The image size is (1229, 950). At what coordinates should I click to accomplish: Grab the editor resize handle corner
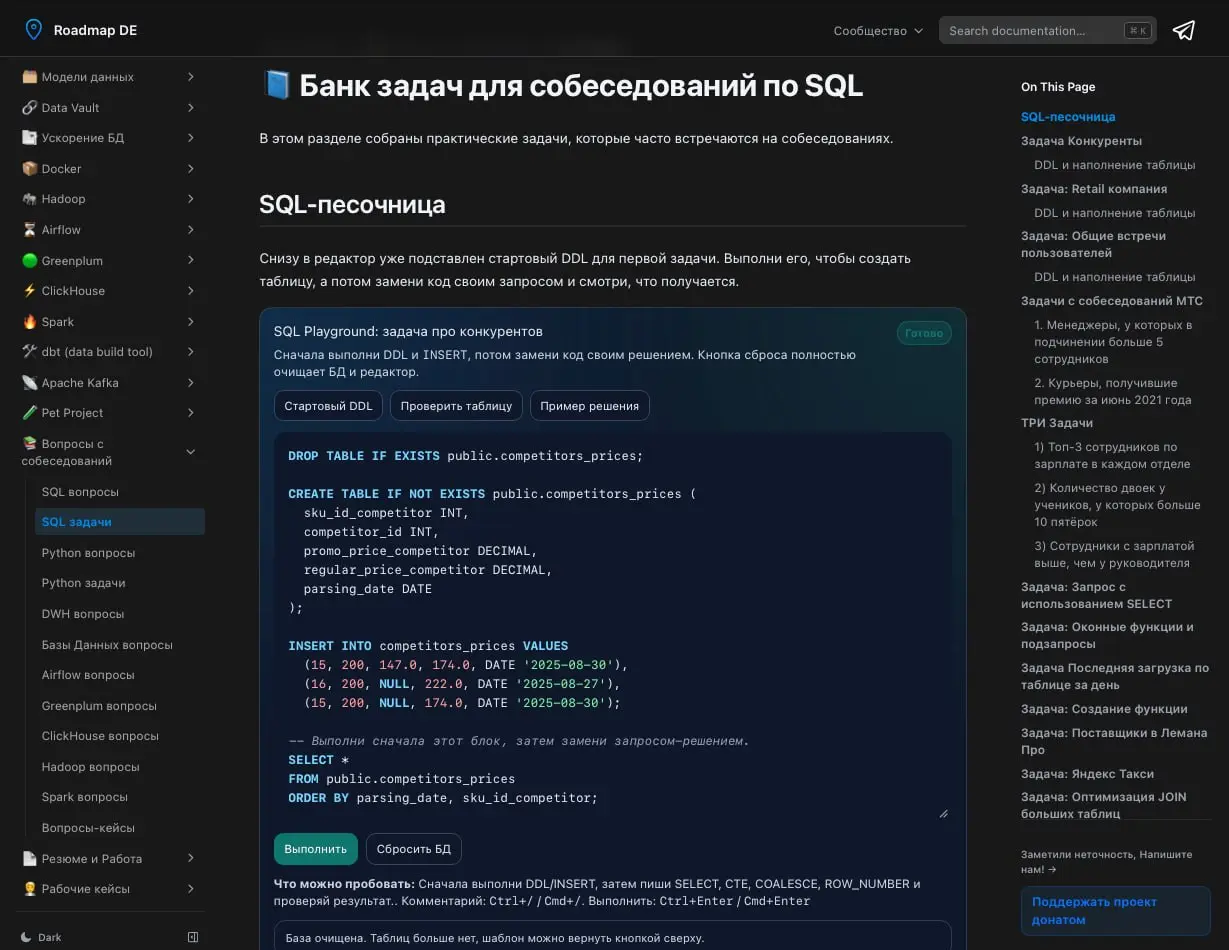point(943,814)
